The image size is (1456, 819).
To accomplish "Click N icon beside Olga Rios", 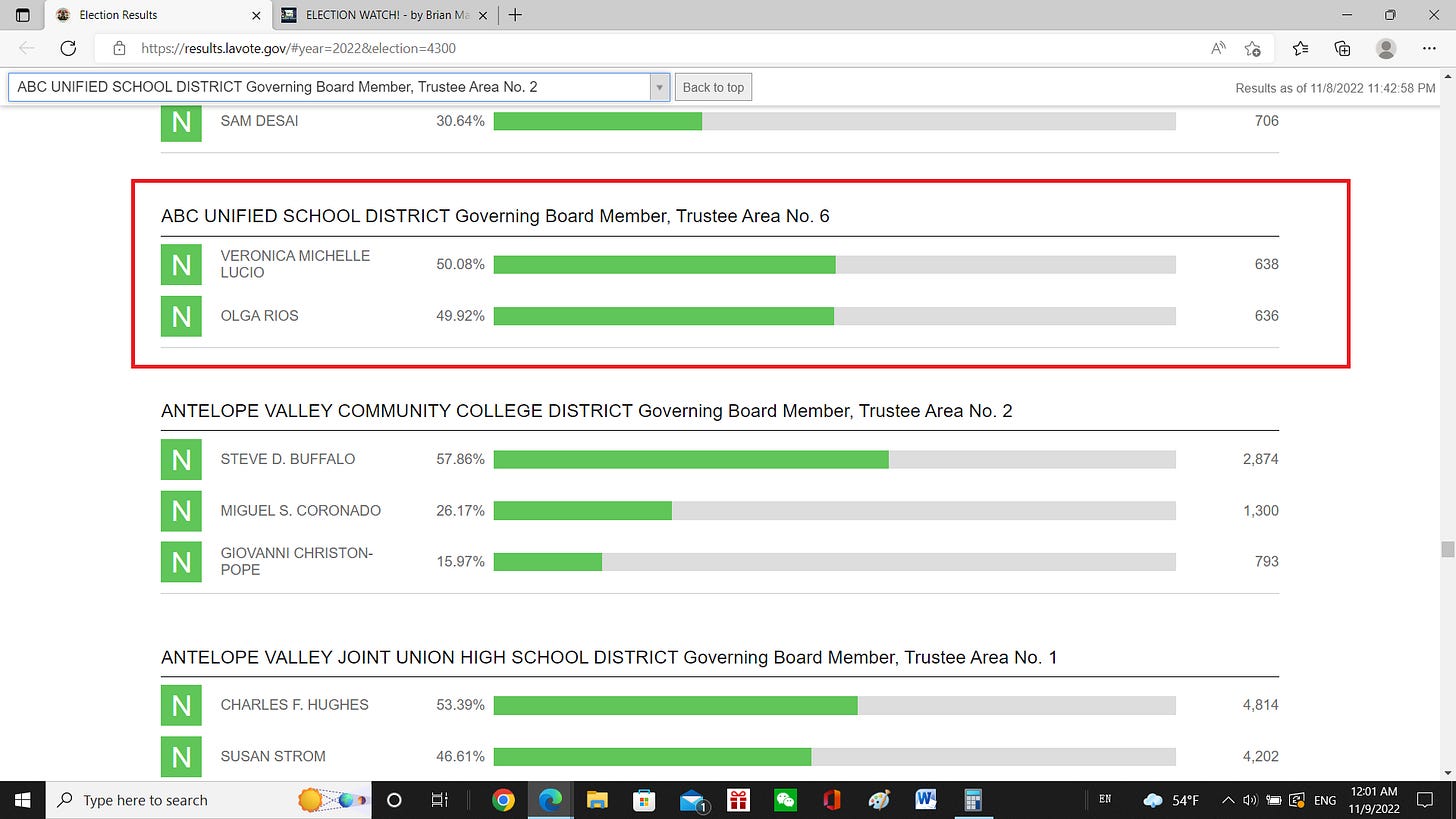I will coord(181,316).
